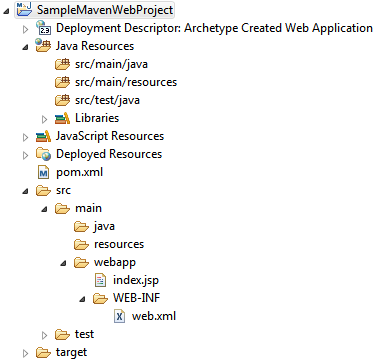Collapse the WEB-INF folder node

pos(82,300)
